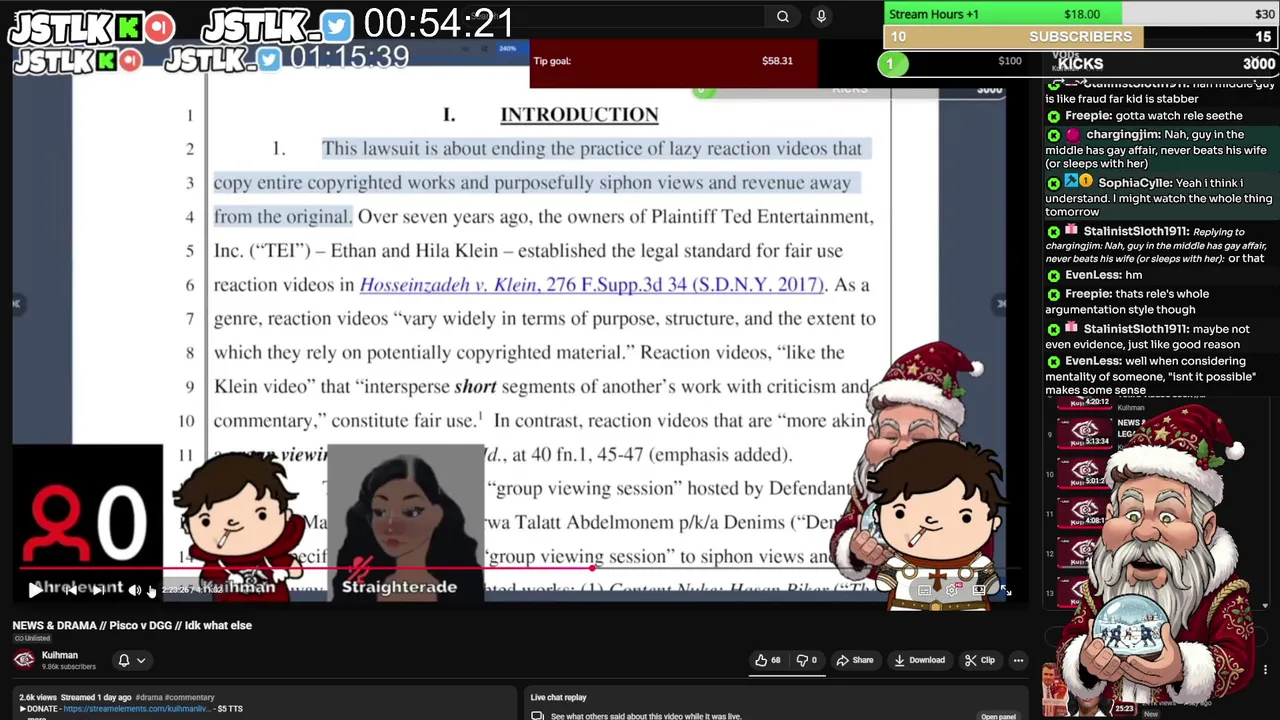This screenshot has width=1280, height=720.
Task: Share the video with Share button
Action: (855, 660)
